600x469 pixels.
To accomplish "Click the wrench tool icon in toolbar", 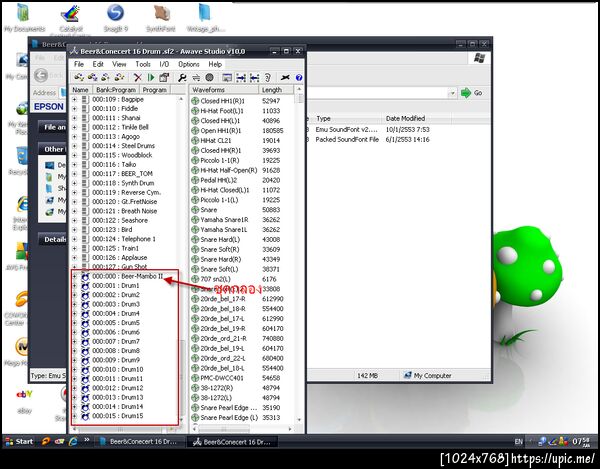I will [x=182, y=78].
